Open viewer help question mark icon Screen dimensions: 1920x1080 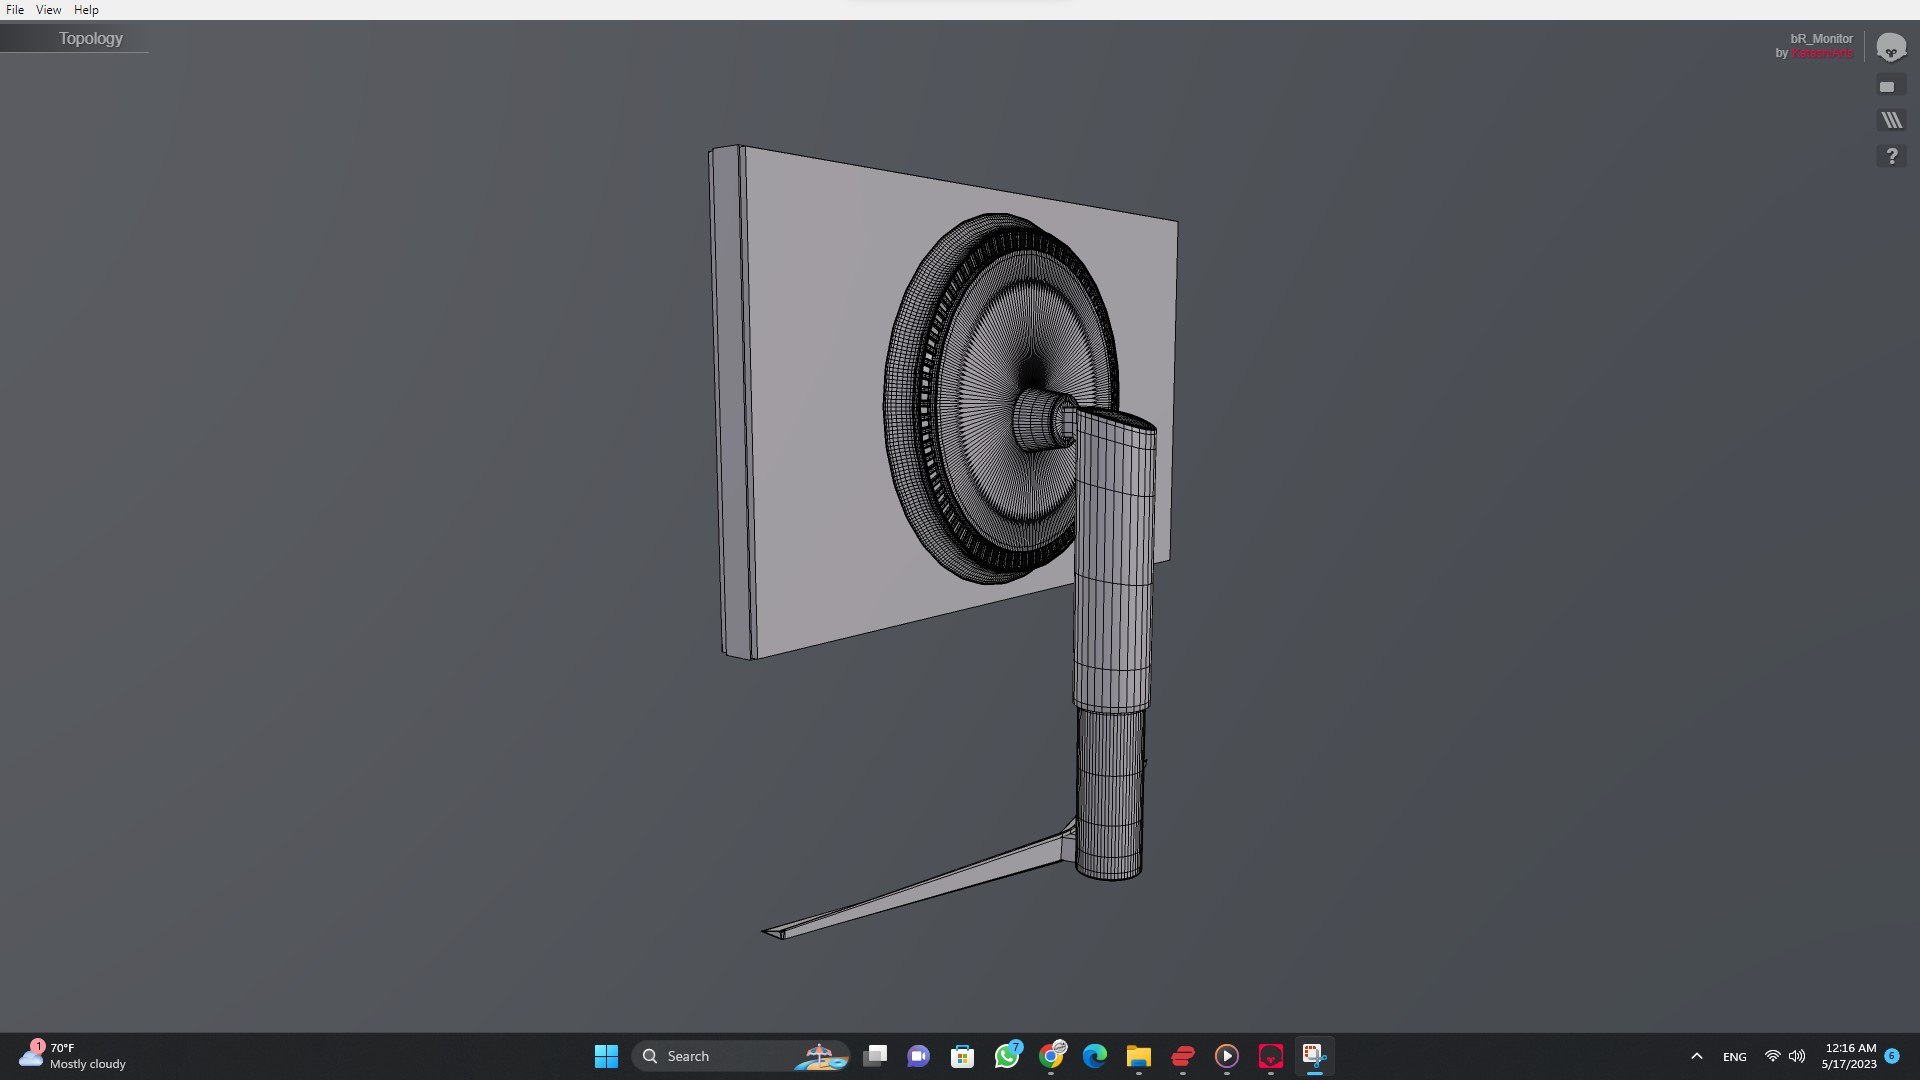click(x=1891, y=156)
